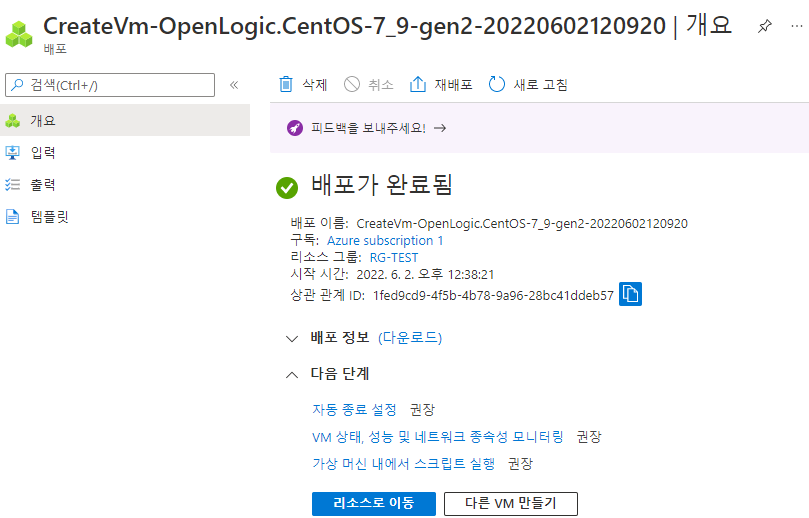Click the 다음 단계 section title

pyautogui.click(x=340, y=374)
